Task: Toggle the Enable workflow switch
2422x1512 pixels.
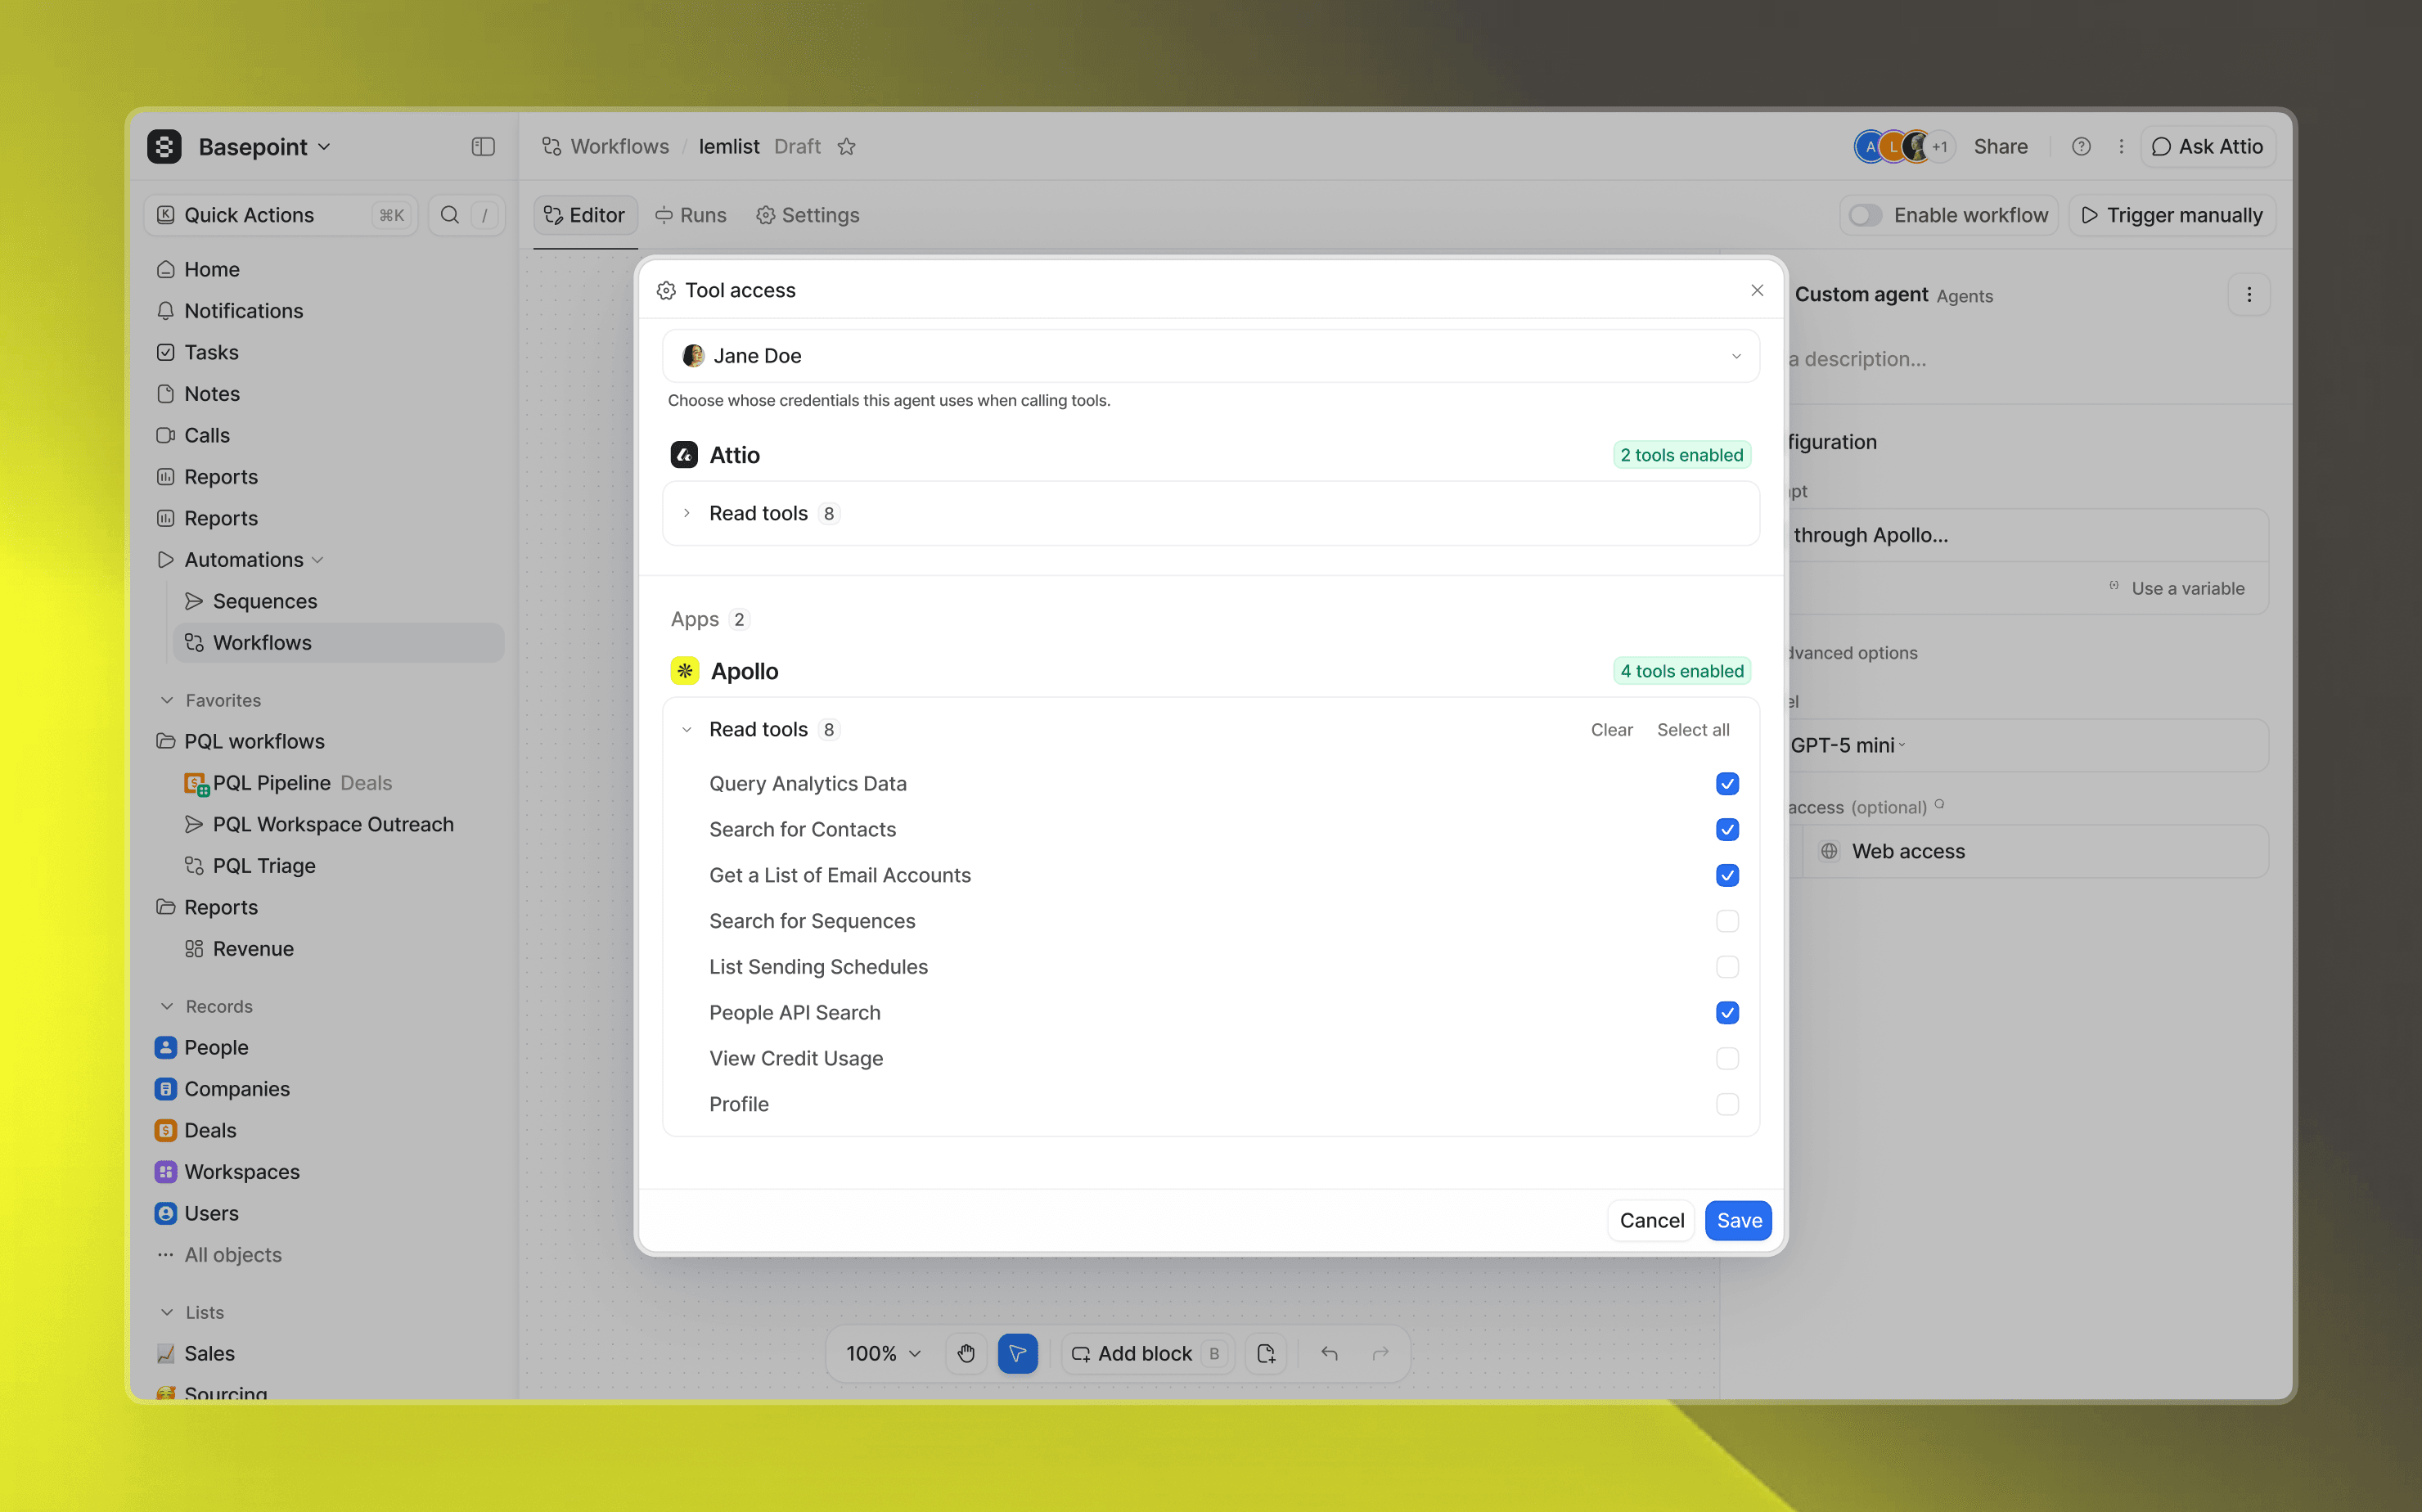Action: tap(1865, 215)
